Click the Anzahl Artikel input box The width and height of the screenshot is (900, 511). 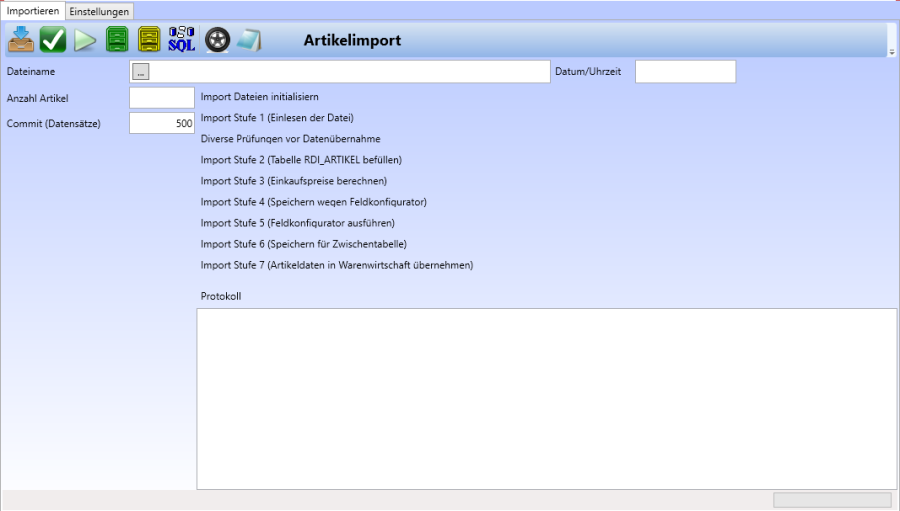(162, 98)
